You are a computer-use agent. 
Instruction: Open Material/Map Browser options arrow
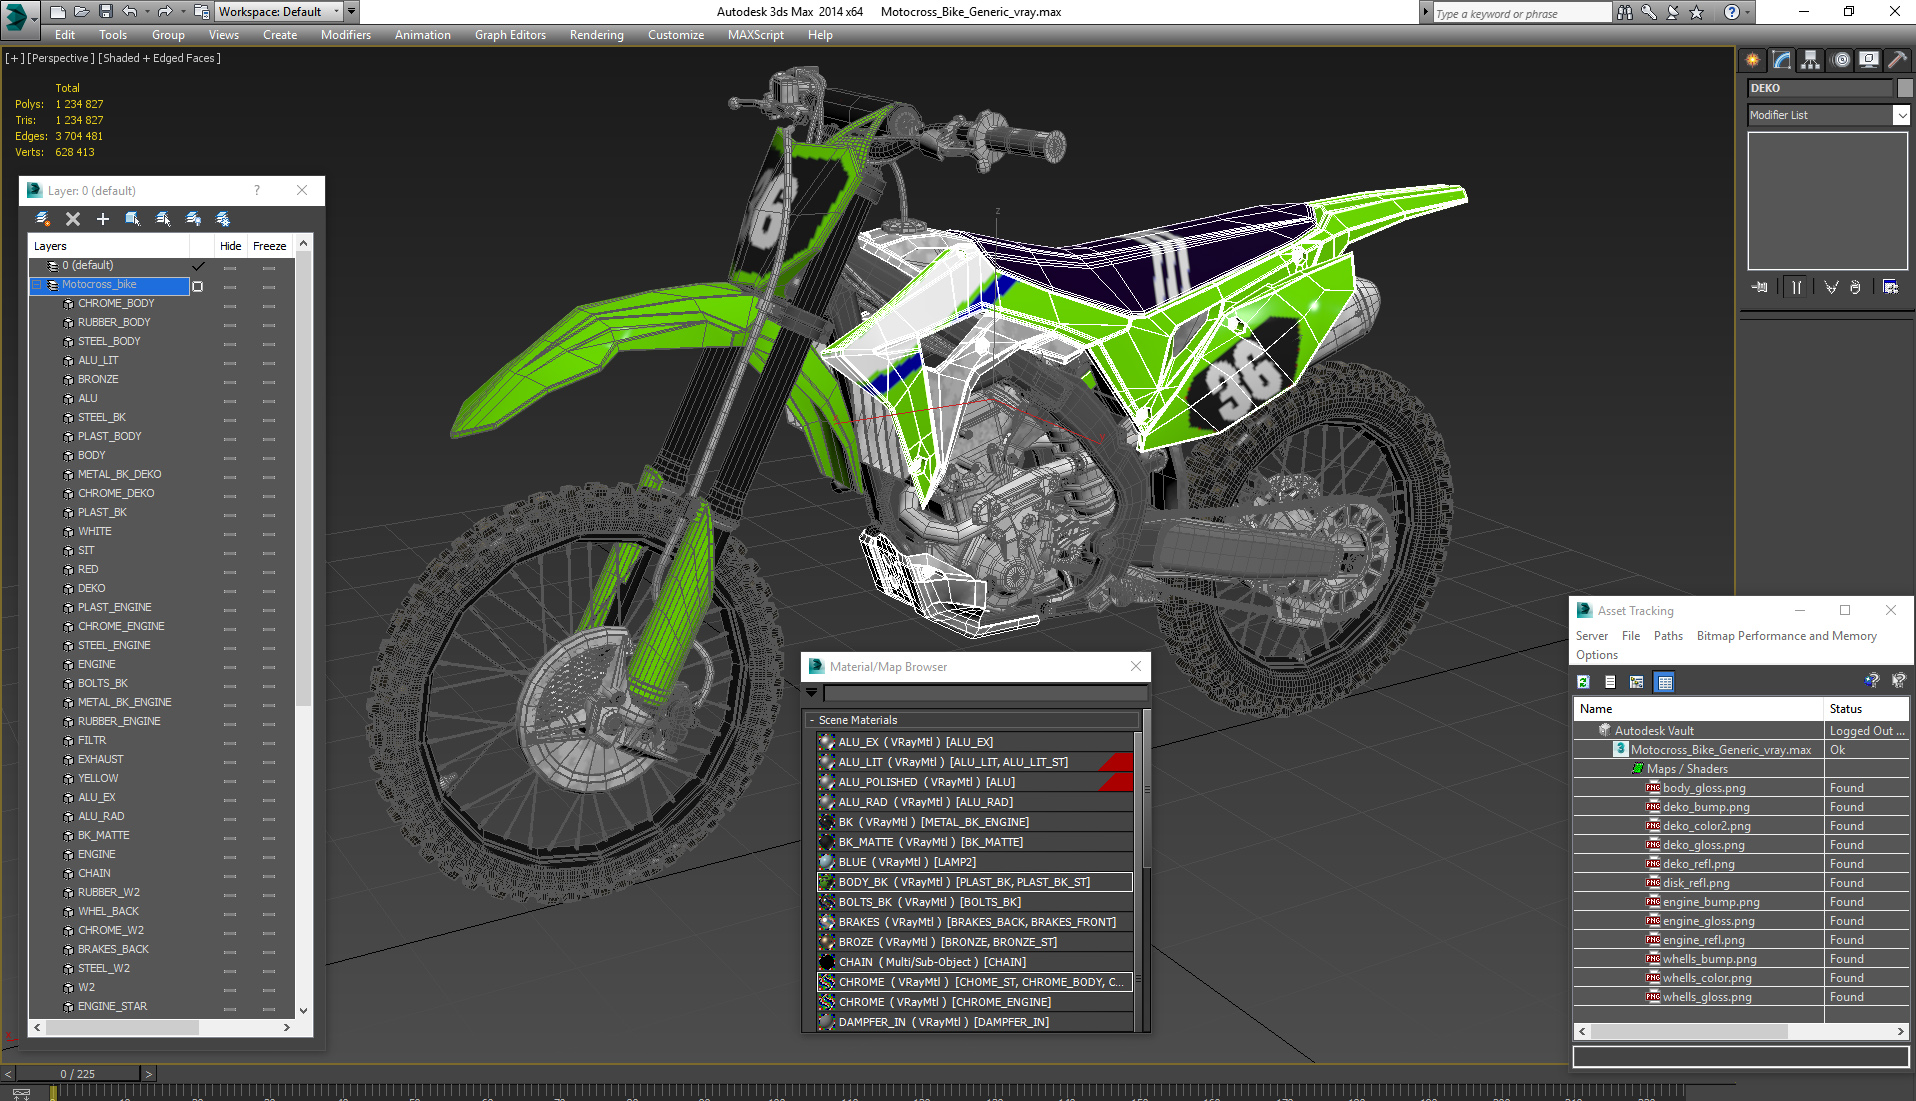pyautogui.click(x=812, y=692)
